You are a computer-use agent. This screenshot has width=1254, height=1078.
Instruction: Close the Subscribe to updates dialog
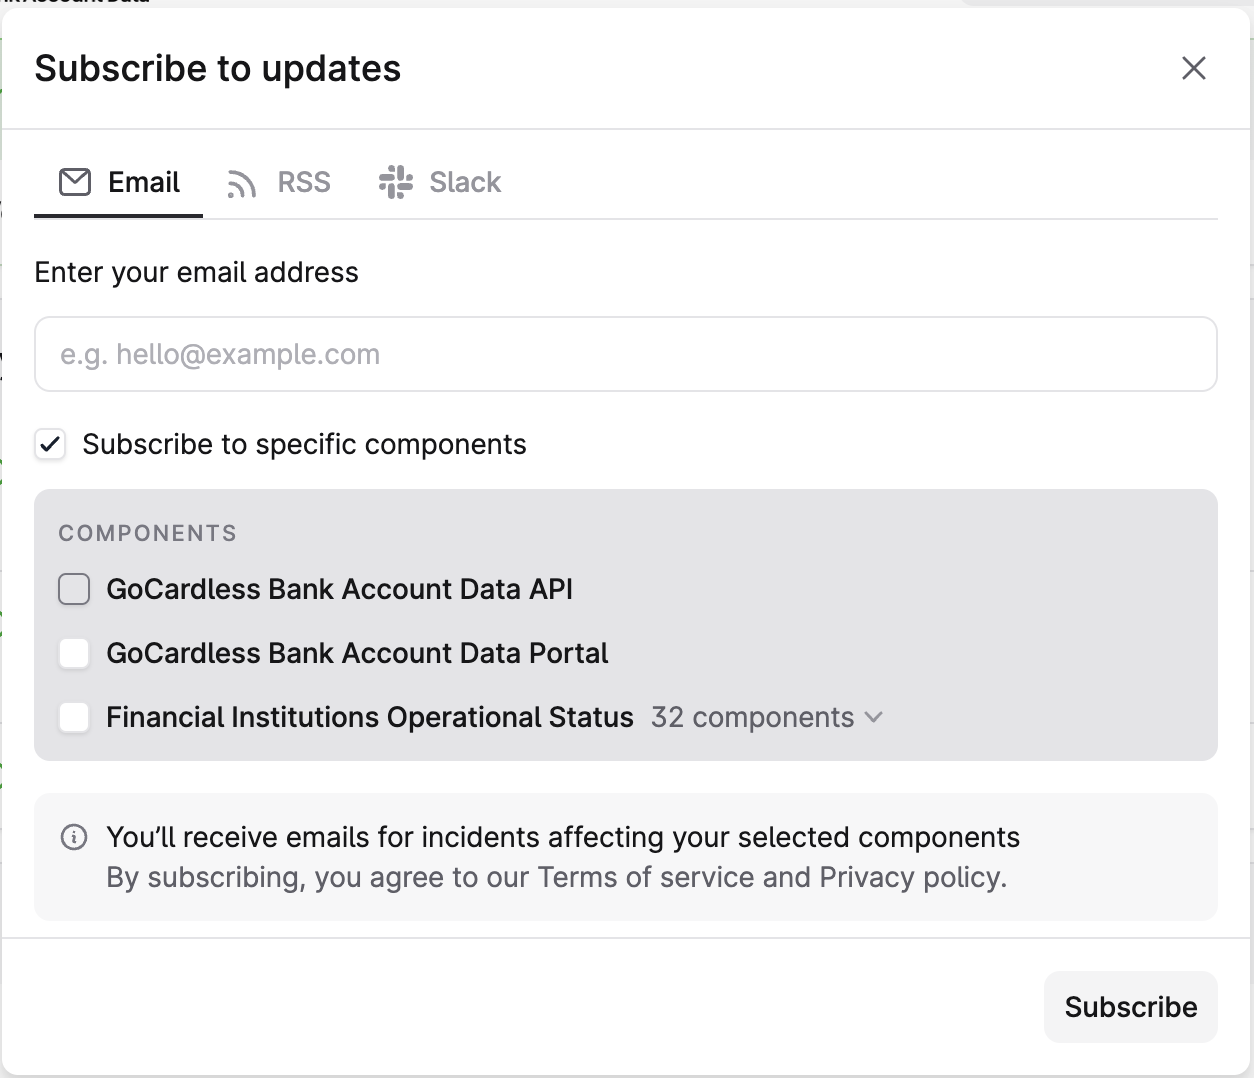coord(1193,68)
